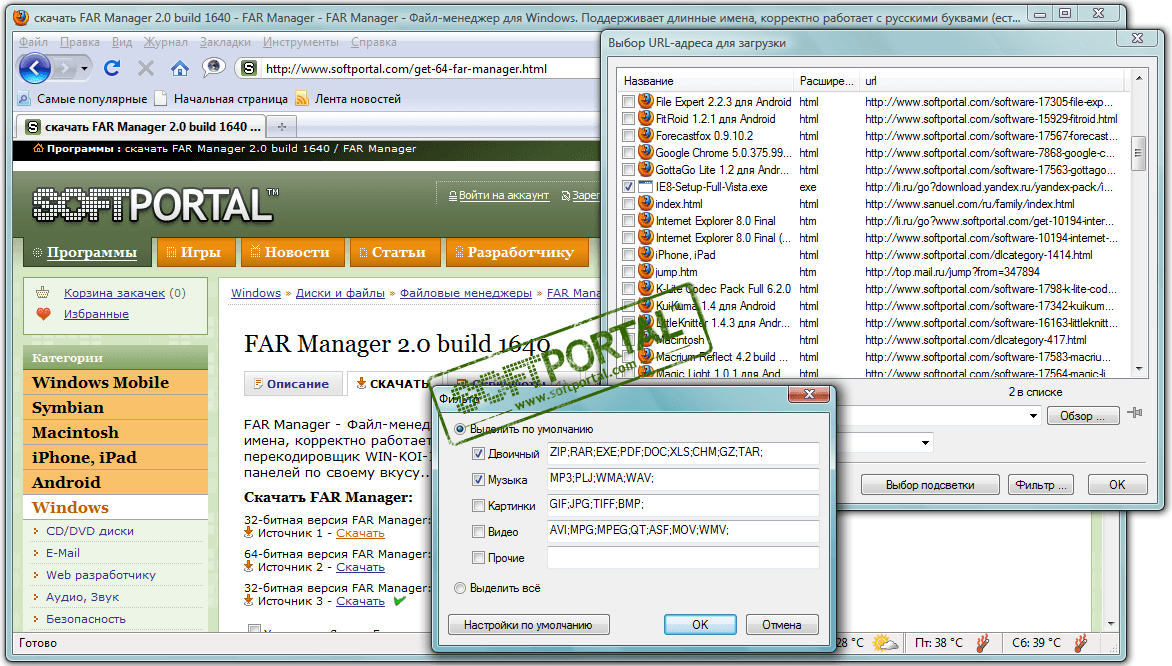This screenshot has height=666, width=1172.
Task: Click the icon after Сб: 39 °C
Action: (x=1081, y=643)
